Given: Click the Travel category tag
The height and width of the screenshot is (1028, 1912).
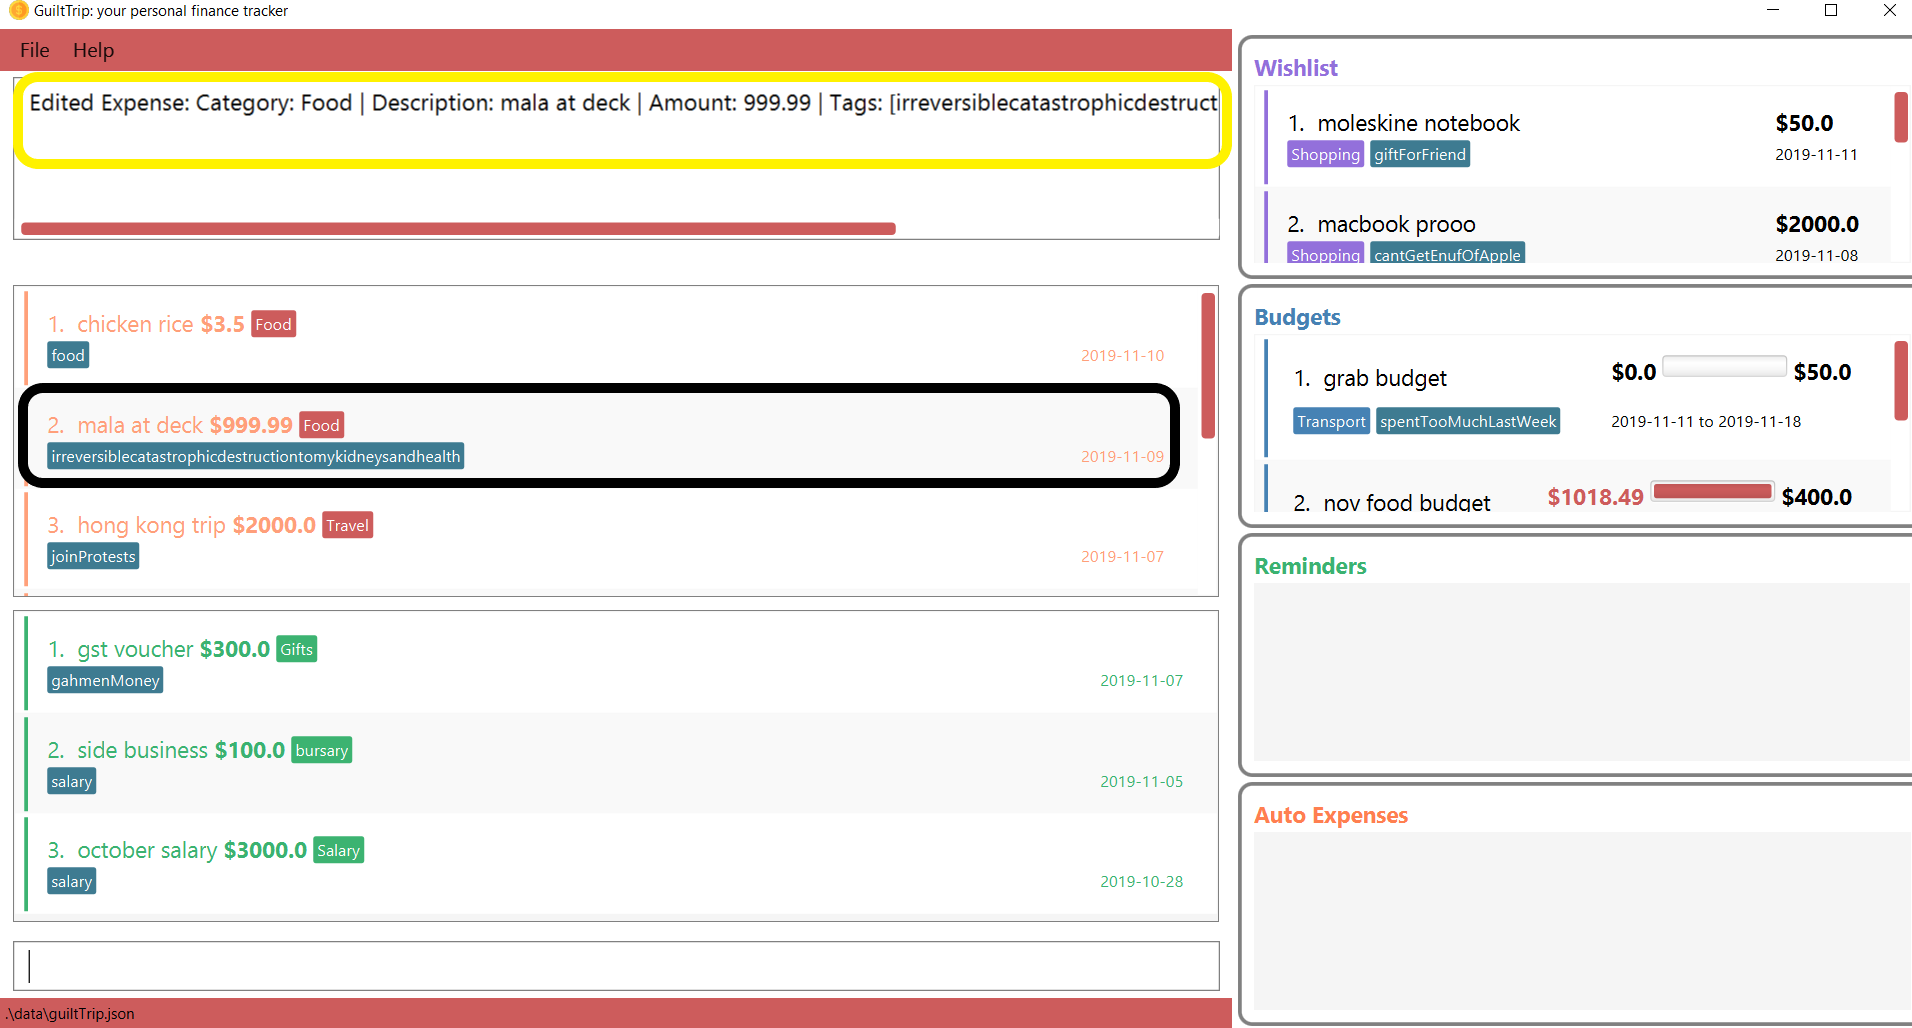Looking at the screenshot, I should (x=347, y=525).
